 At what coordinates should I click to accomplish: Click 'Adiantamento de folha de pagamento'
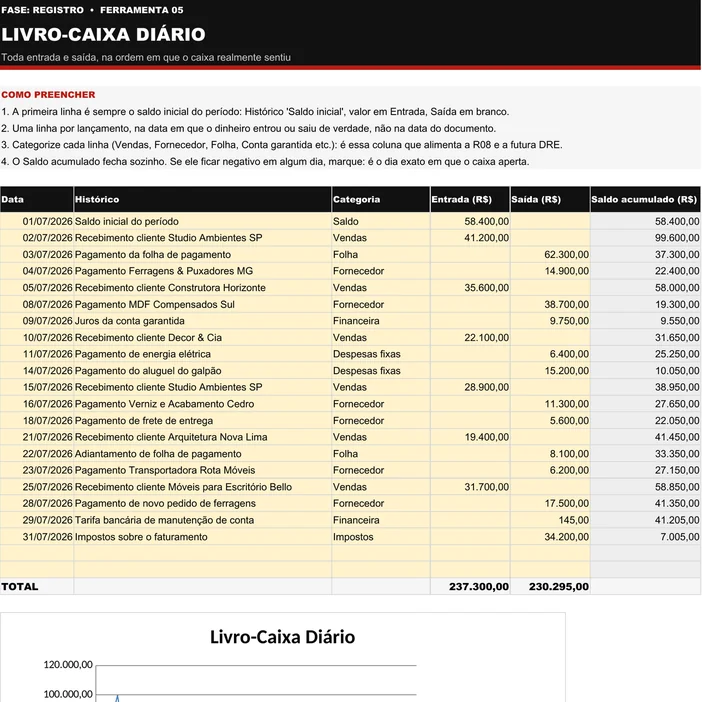point(202,454)
